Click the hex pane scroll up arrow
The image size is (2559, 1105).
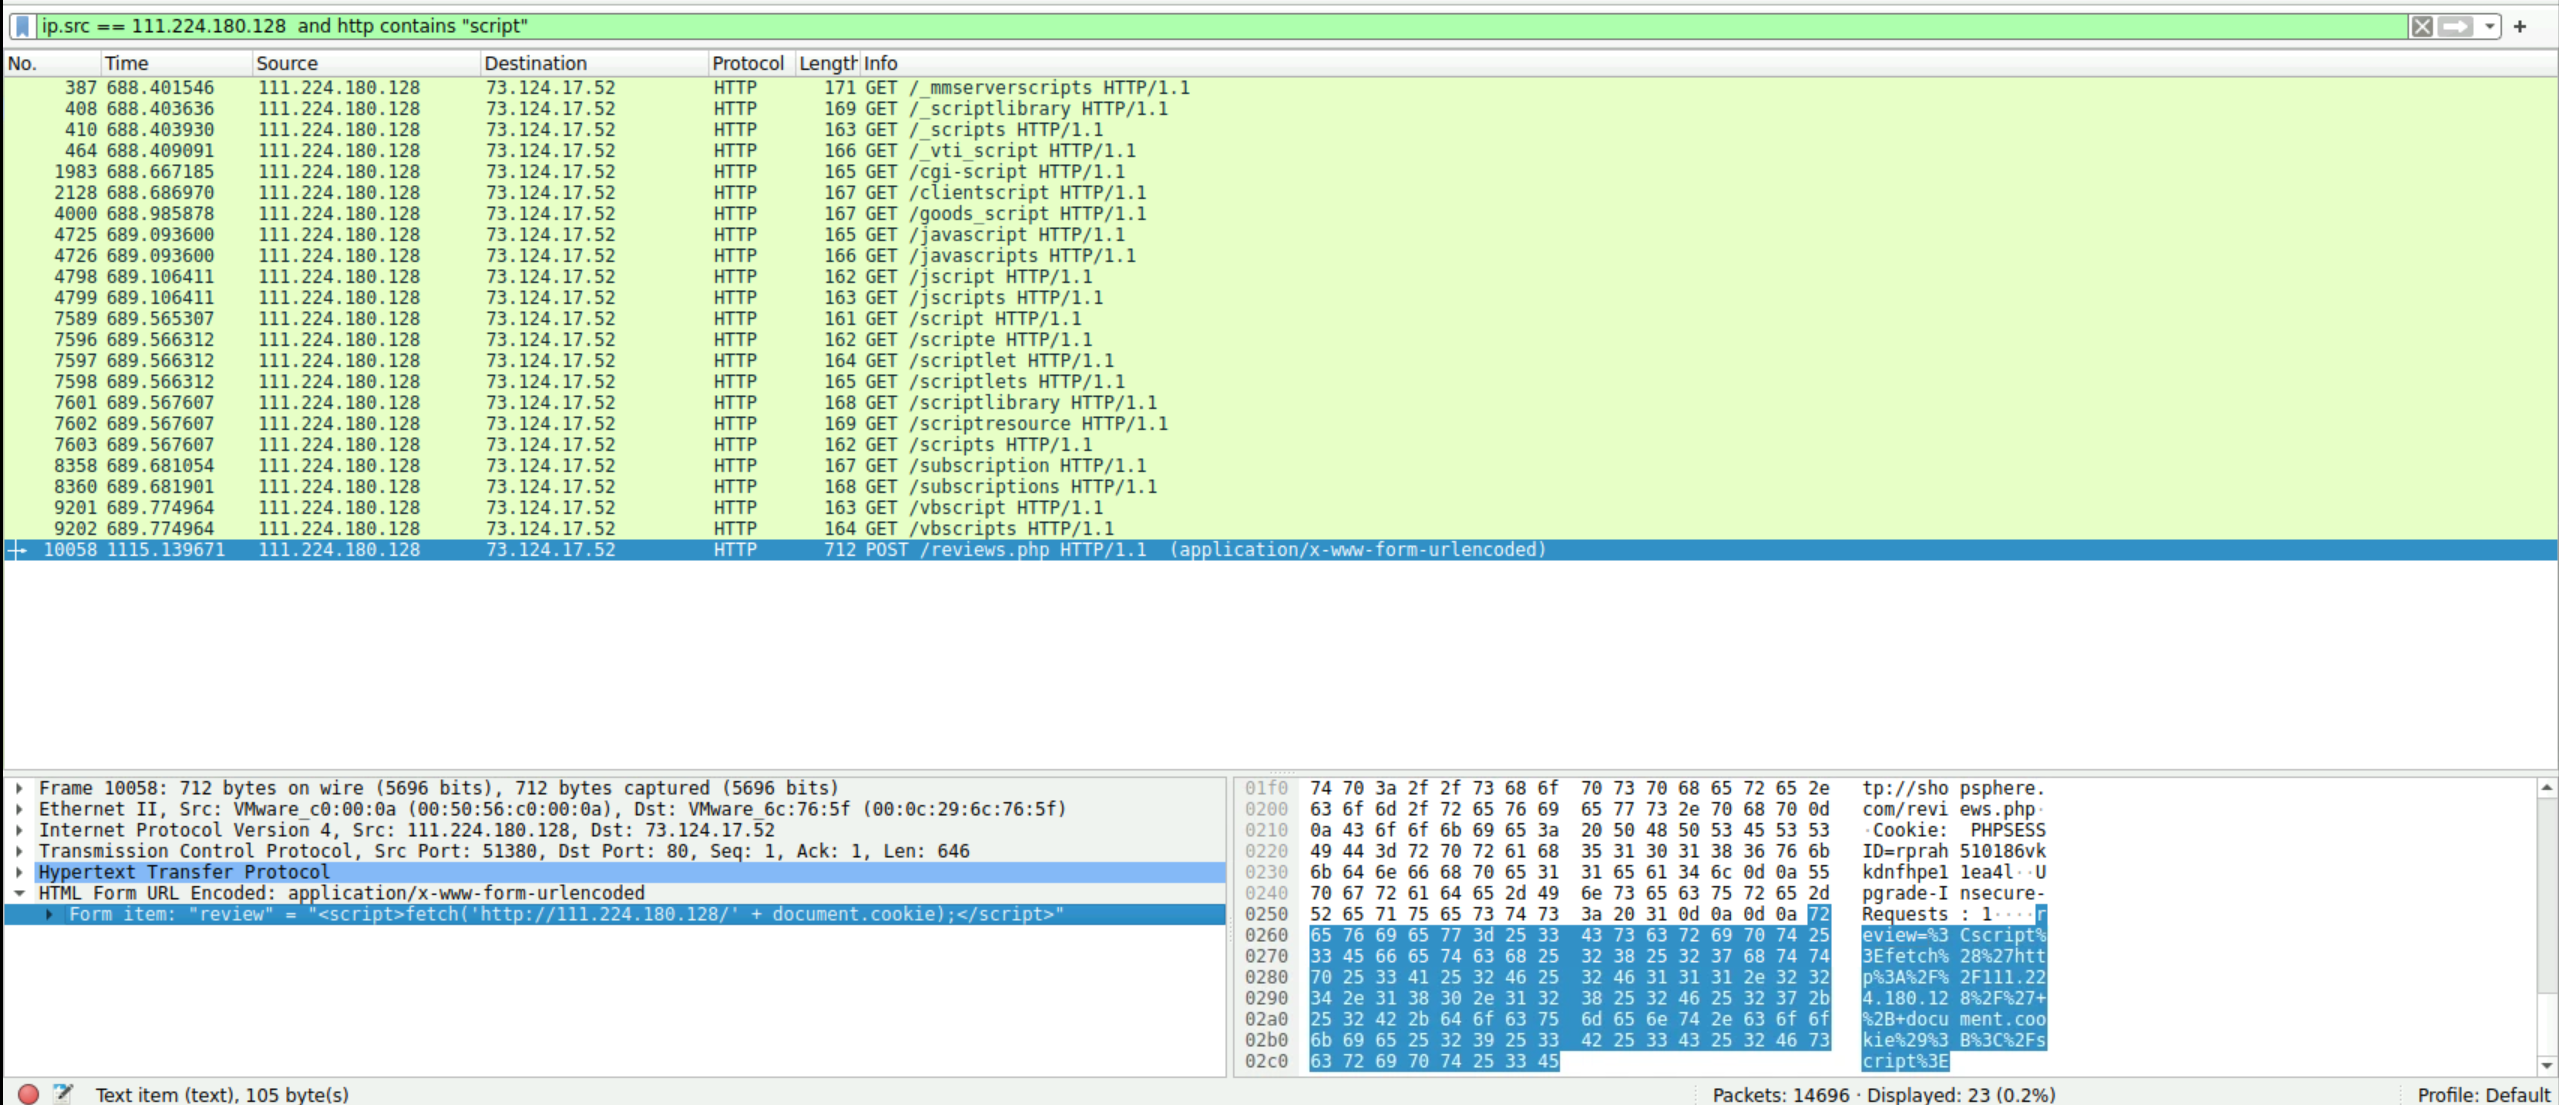point(2547,788)
